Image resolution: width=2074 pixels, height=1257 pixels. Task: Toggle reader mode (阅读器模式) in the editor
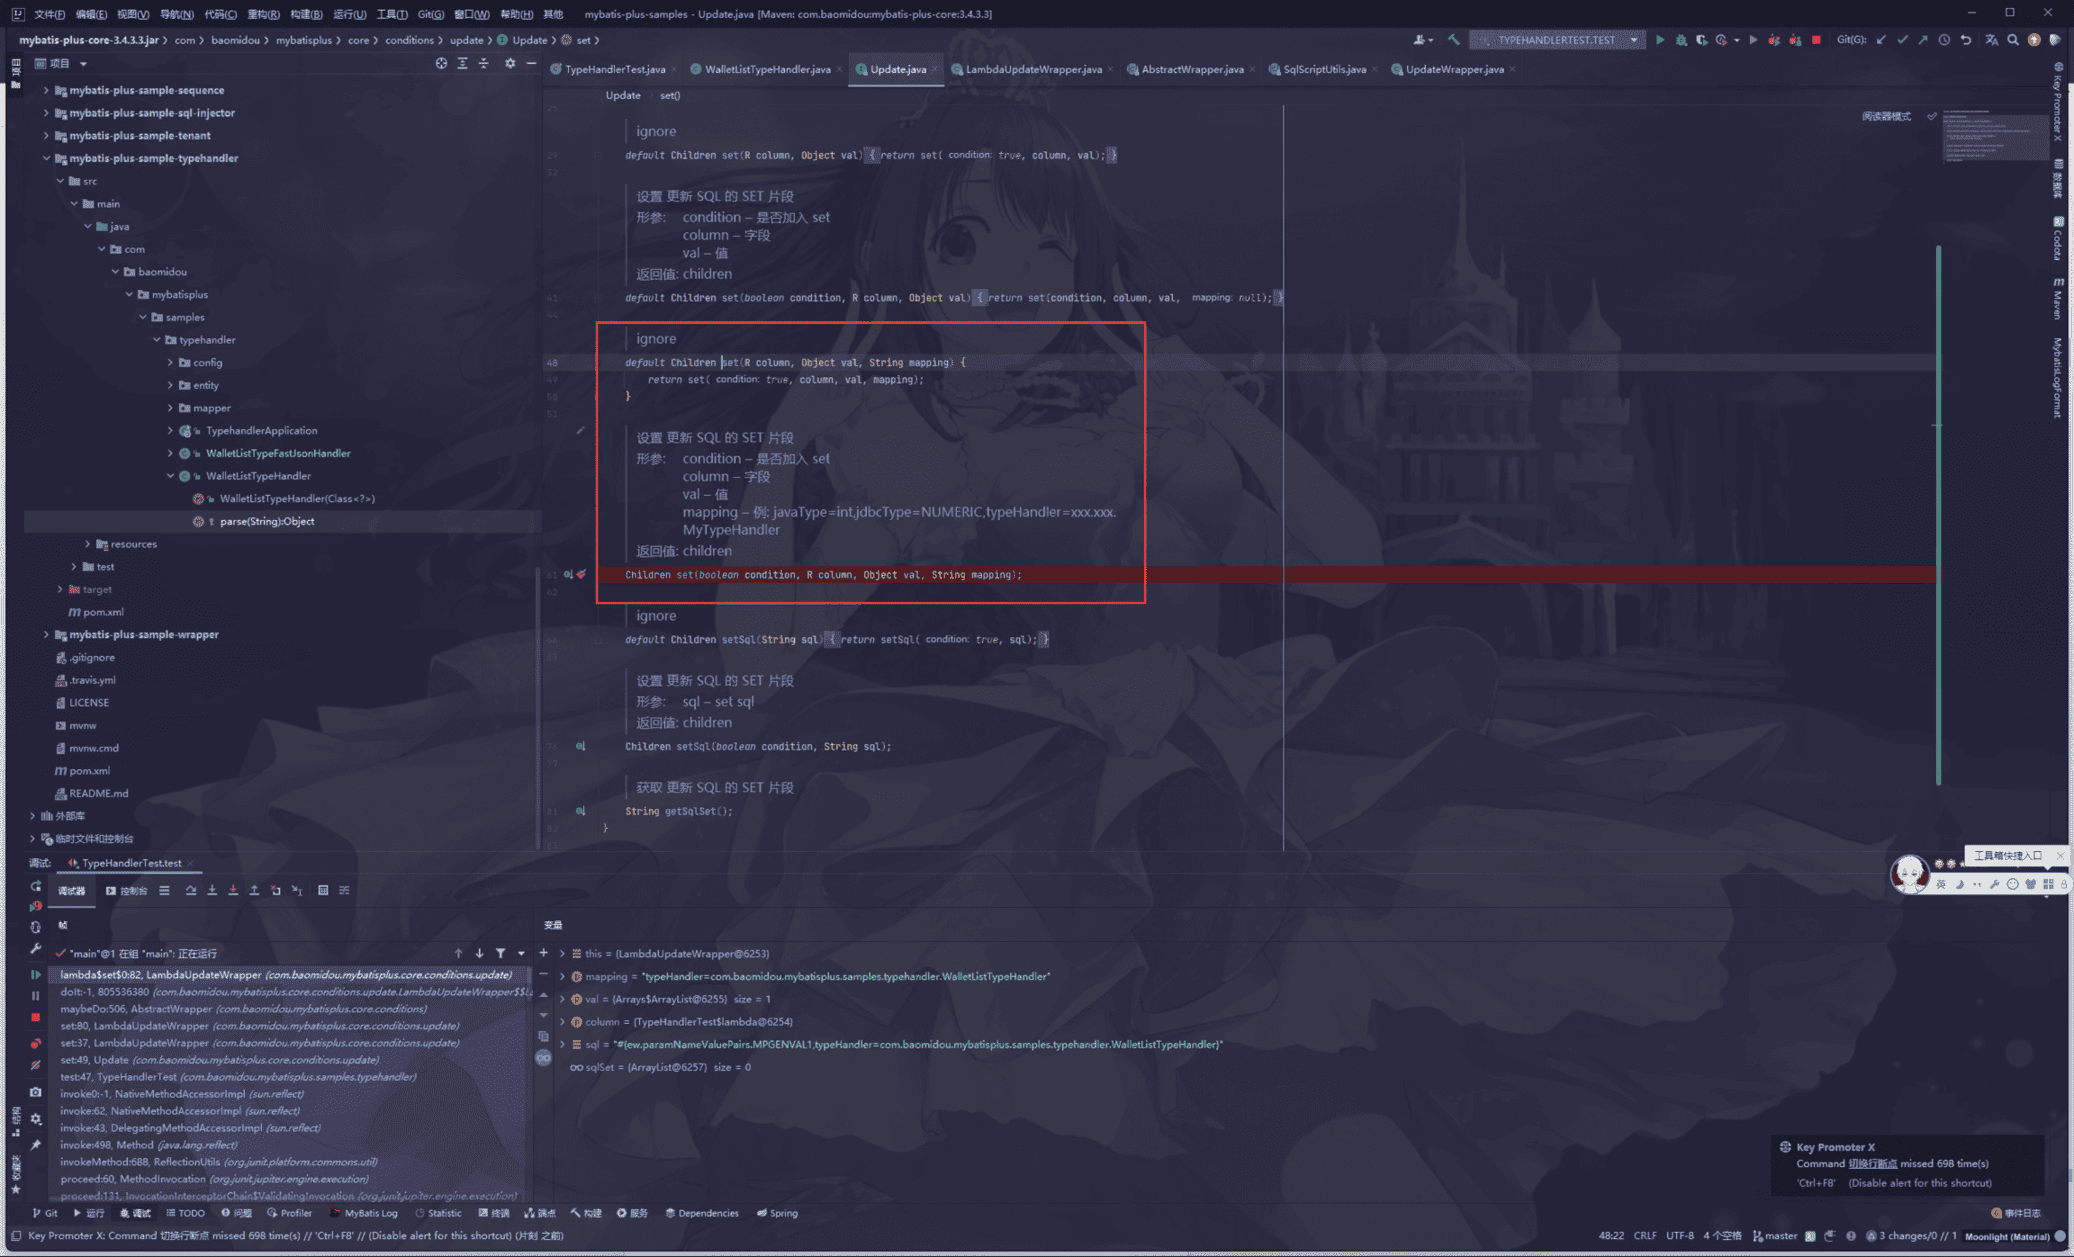(x=1886, y=116)
